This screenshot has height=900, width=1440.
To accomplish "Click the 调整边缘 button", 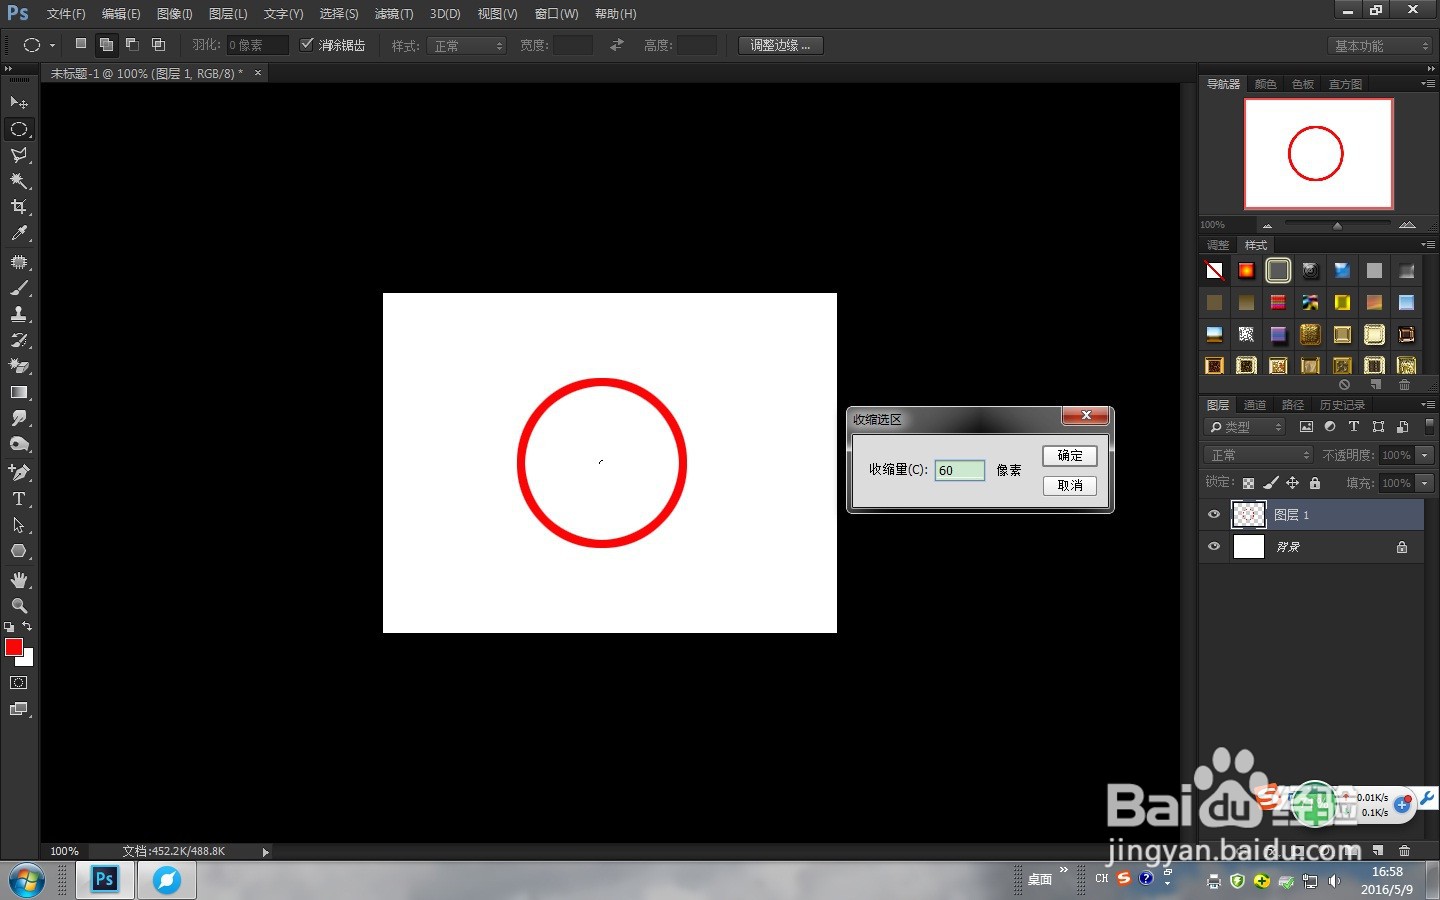I will tap(780, 45).
